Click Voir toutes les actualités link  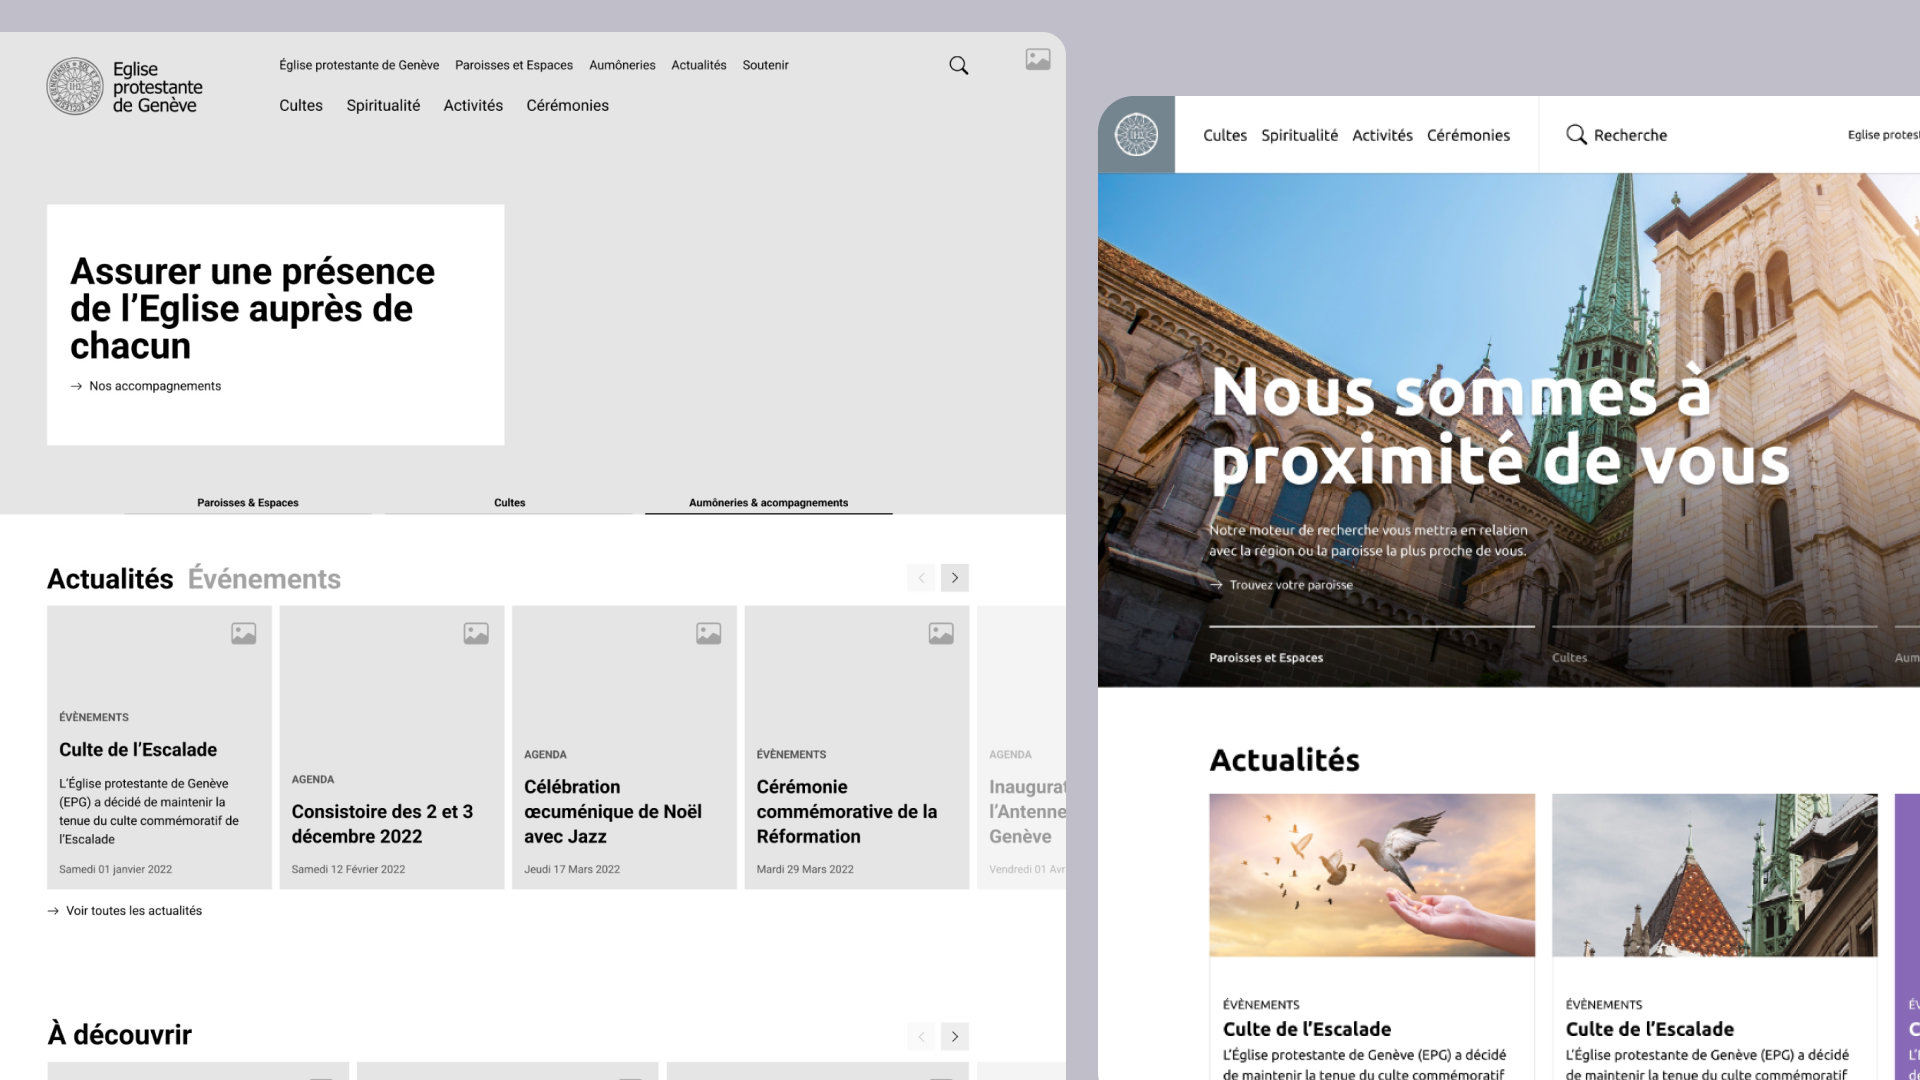tap(133, 911)
